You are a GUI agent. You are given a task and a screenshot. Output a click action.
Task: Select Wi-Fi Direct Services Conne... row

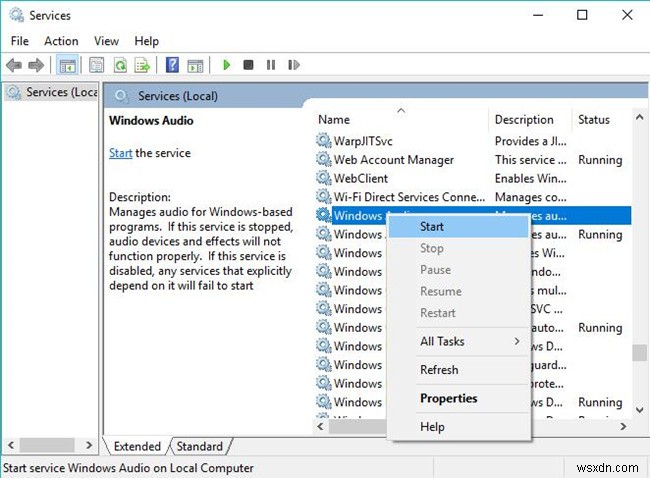click(473, 197)
